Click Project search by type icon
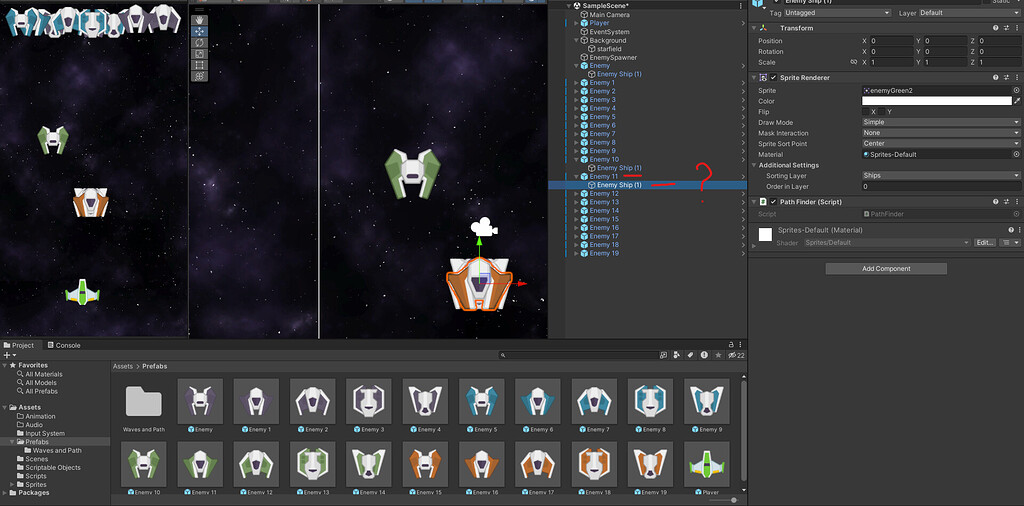Viewport: 1024px width, 506px height. click(677, 355)
